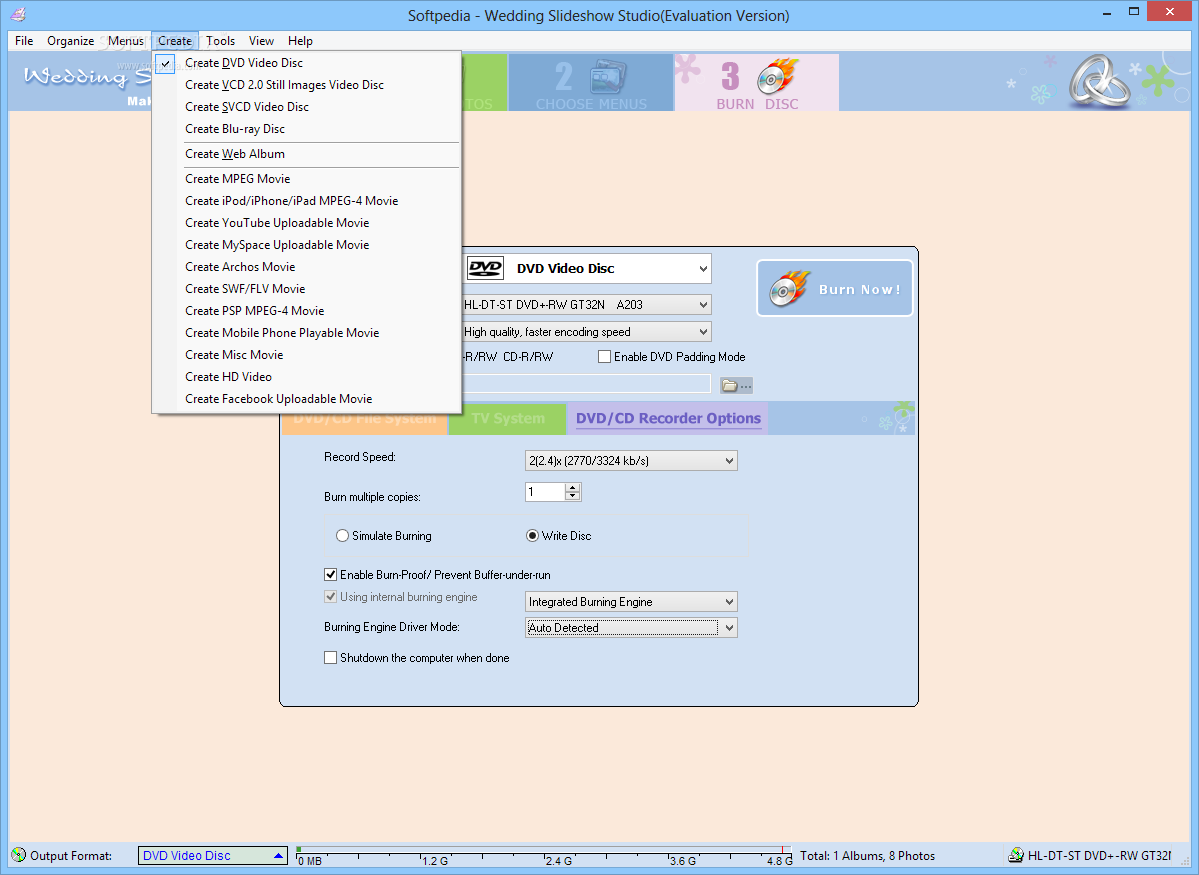Choose Create Web Album
This screenshot has height=875, width=1199.
pos(307,154)
